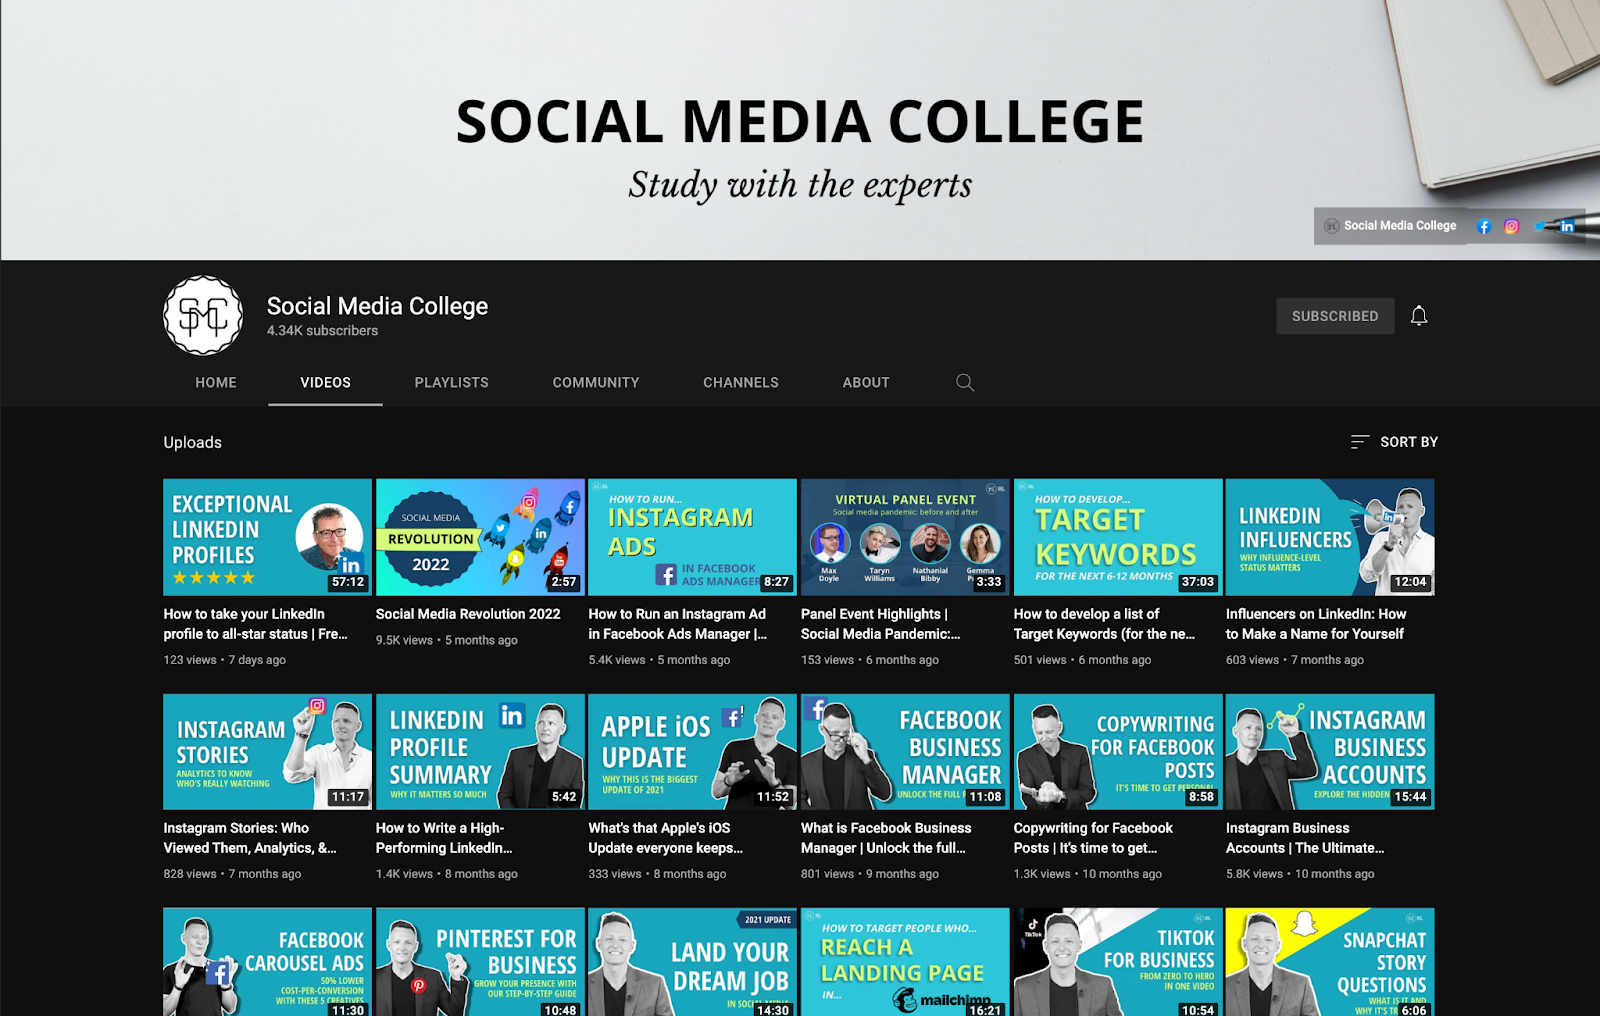Open LinkedIn Profile Summary thumbnail
The height and width of the screenshot is (1016, 1600).
(480, 752)
